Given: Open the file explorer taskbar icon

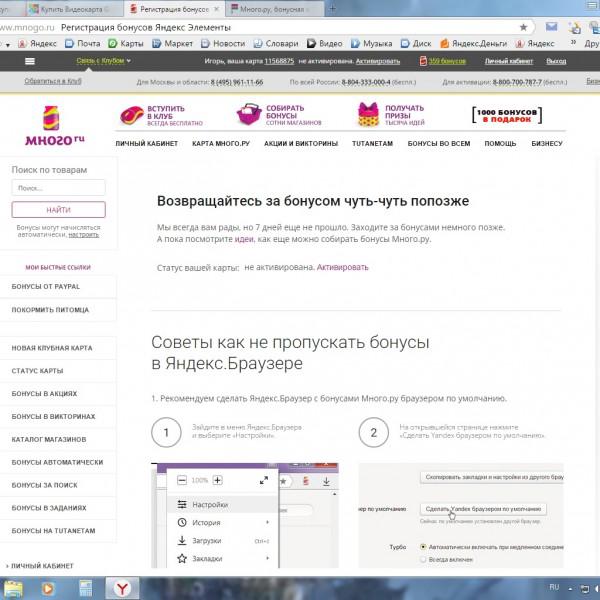Looking at the screenshot, I should (13, 589).
